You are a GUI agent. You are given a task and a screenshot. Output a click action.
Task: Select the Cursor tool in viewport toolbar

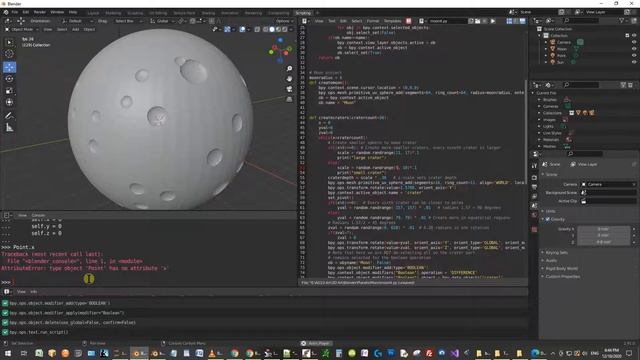[9, 54]
